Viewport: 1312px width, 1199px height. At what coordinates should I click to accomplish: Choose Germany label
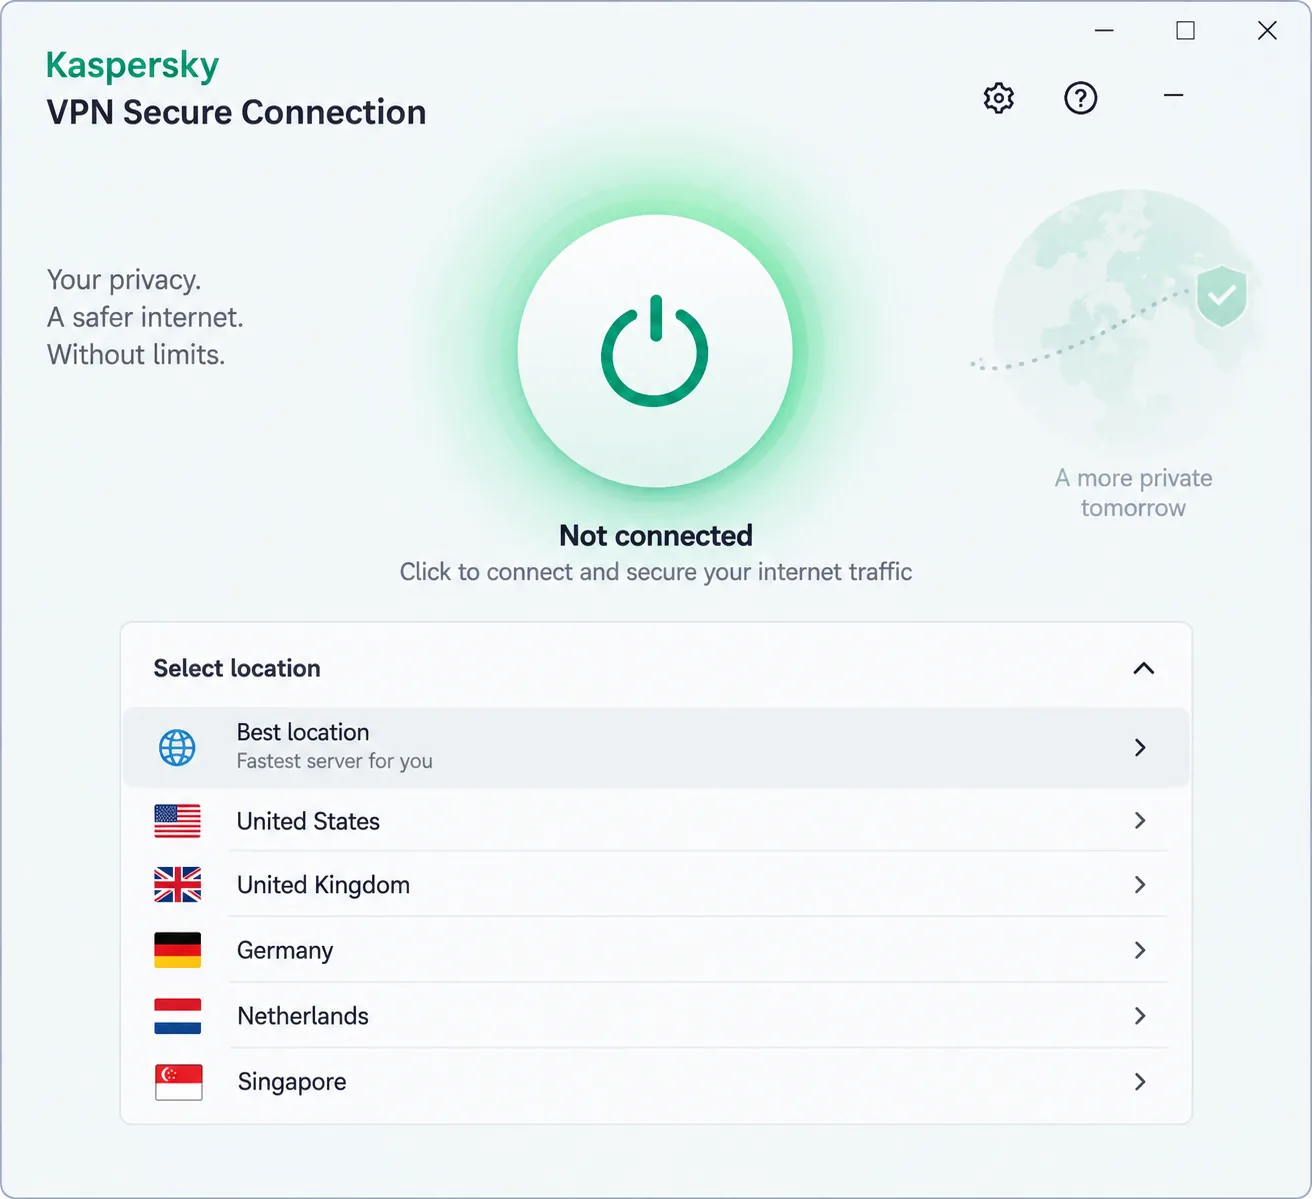pyautogui.click(x=285, y=951)
